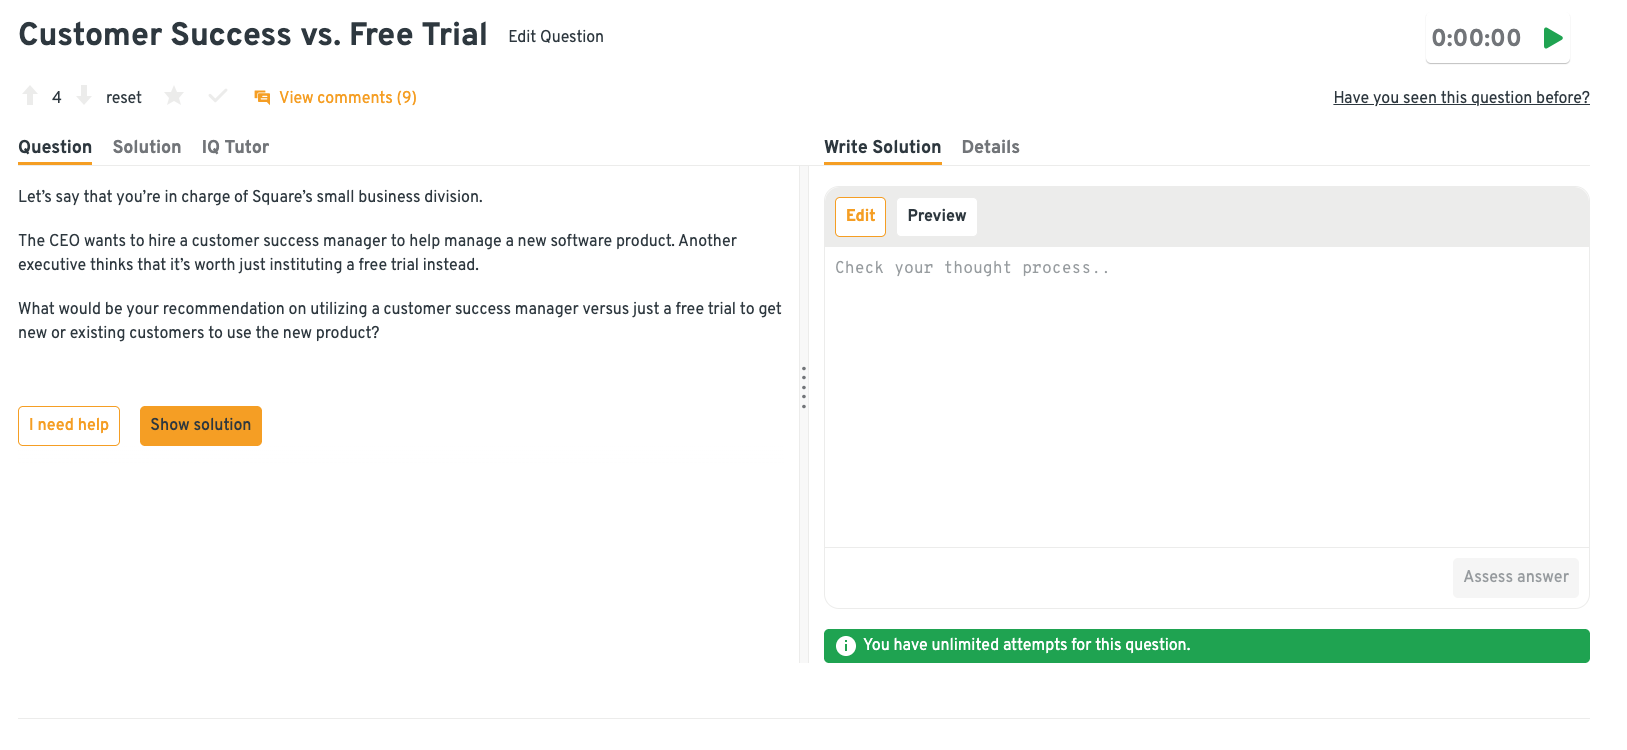The width and height of the screenshot is (1627, 750).
Task: Switch to the Details tab
Action: point(990,147)
